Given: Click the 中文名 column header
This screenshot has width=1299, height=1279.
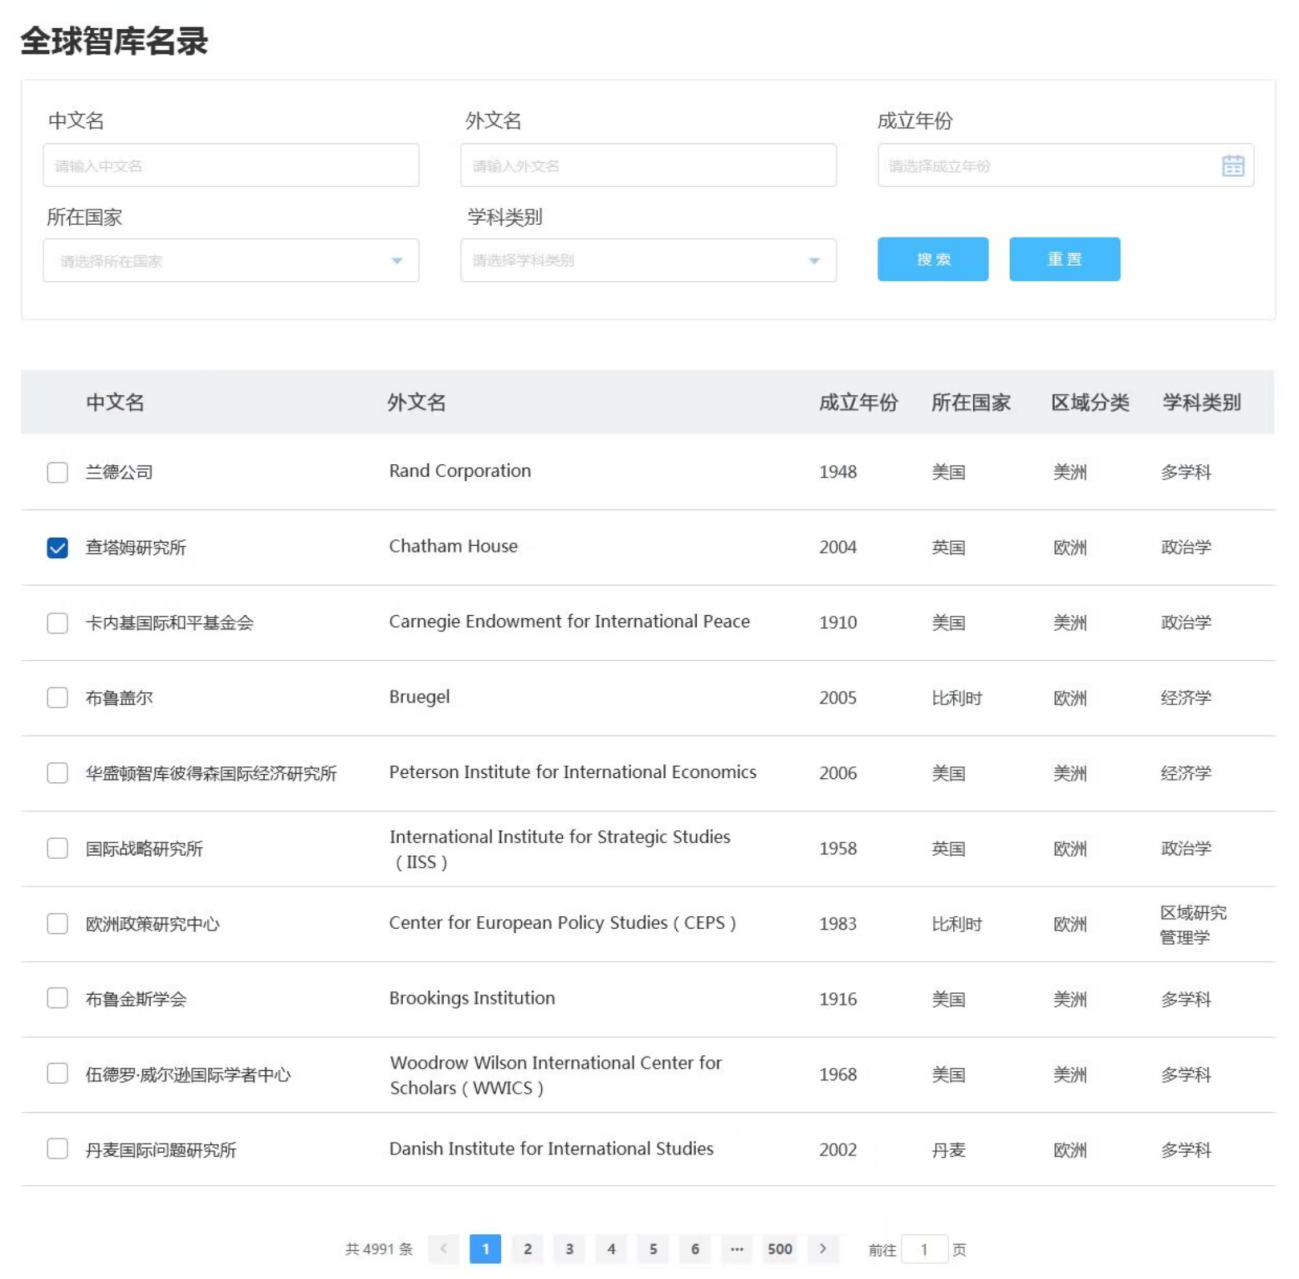Looking at the screenshot, I should click(115, 403).
